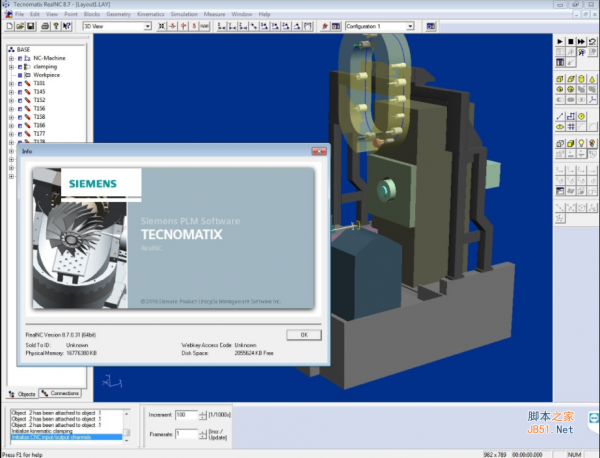The image size is (600, 458).
Task: Click the table window icon in right toolbar
Action: [560, 62]
